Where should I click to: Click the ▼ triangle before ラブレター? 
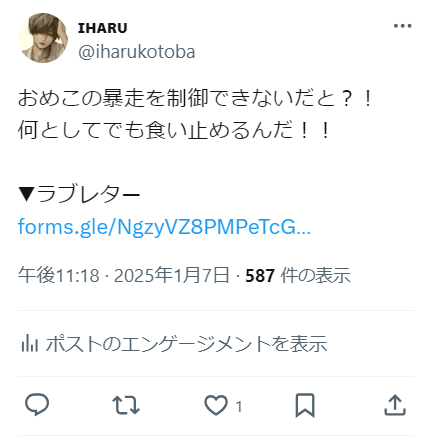[x=26, y=194]
